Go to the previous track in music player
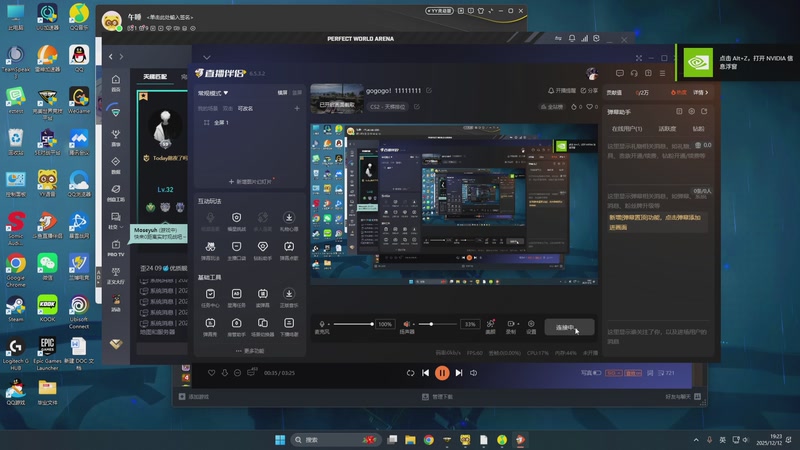The height and width of the screenshot is (450, 800). coord(426,373)
